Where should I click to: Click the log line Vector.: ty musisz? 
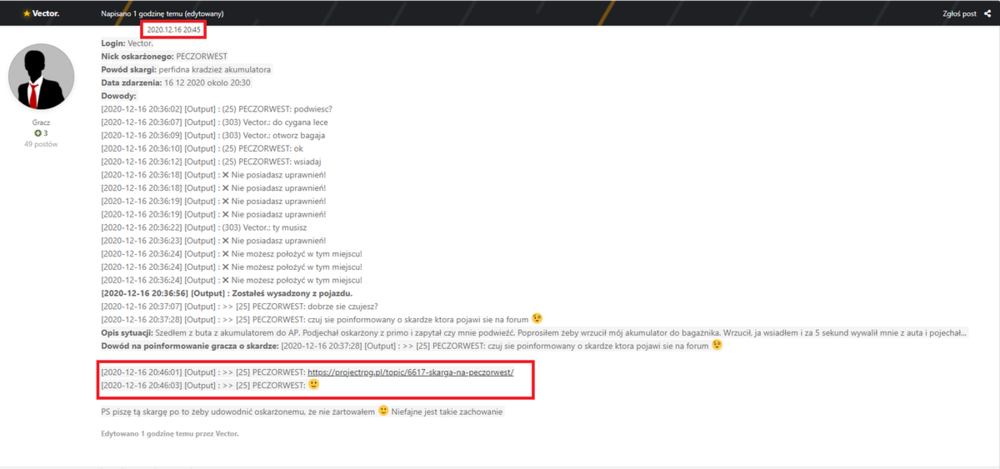(x=206, y=227)
